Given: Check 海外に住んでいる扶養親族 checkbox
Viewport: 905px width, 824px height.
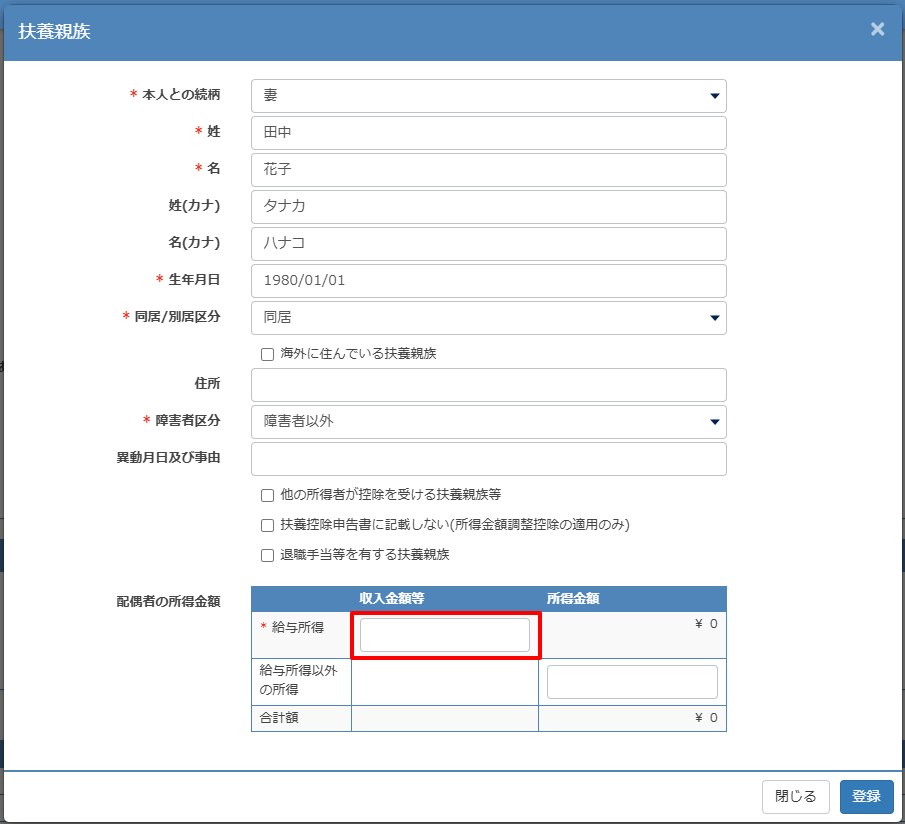Looking at the screenshot, I should point(267,354).
